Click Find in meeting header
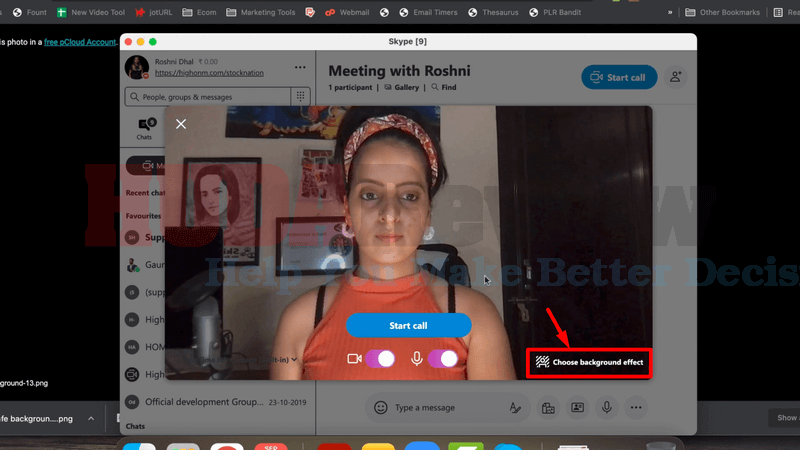The height and width of the screenshot is (450, 800). [444, 87]
